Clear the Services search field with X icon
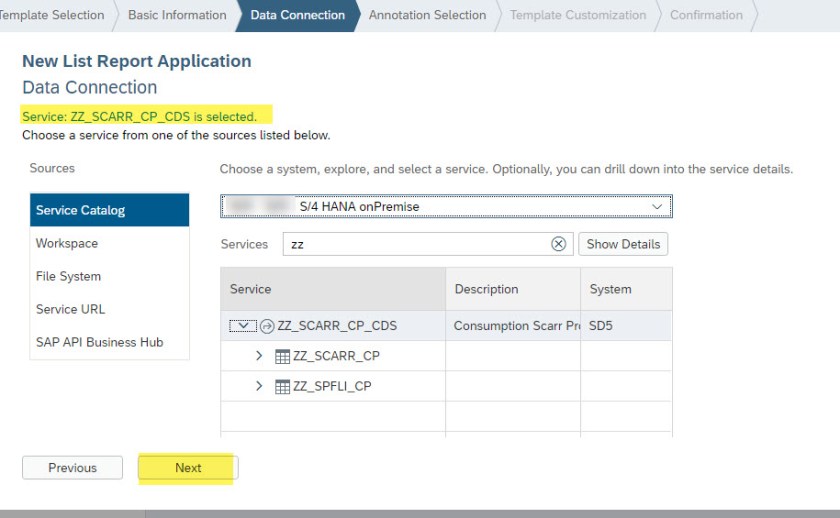 [x=558, y=244]
